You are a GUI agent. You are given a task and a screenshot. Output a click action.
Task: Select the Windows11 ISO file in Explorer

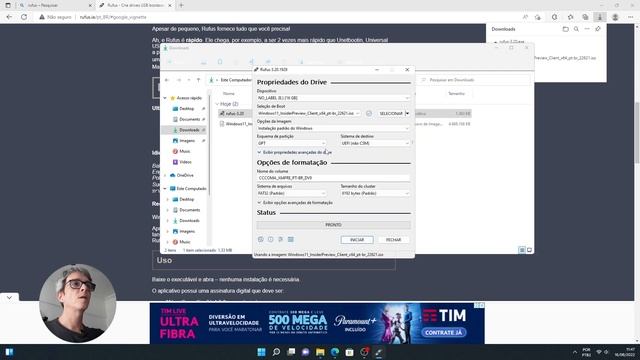[x=237, y=124]
